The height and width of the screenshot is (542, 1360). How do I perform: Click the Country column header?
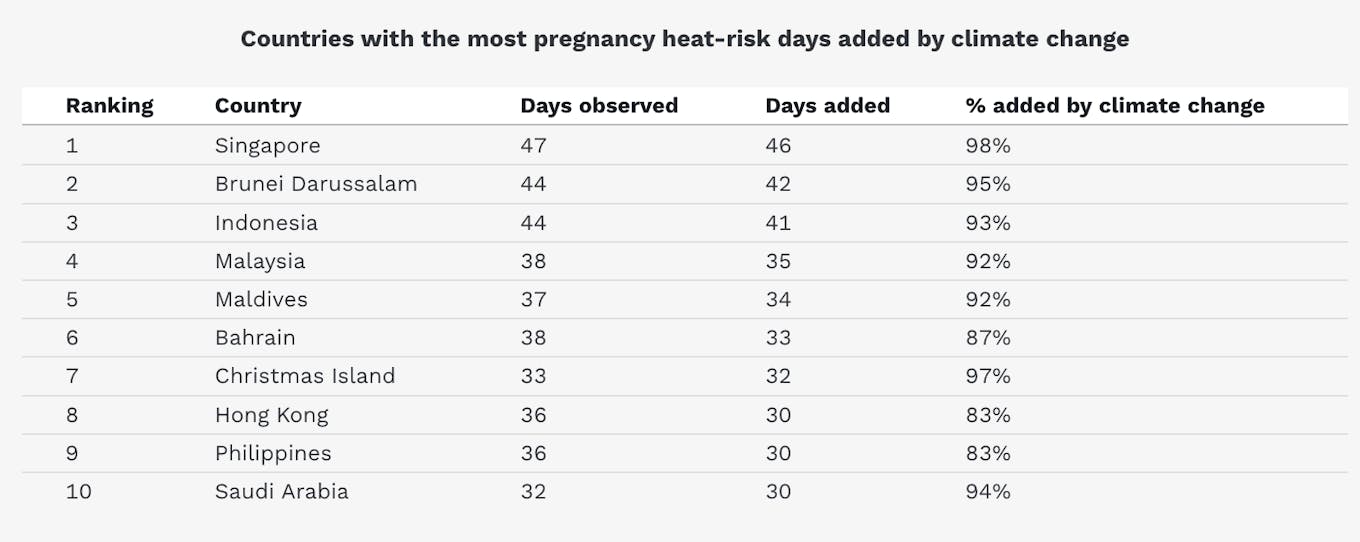click(x=258, y=106)
